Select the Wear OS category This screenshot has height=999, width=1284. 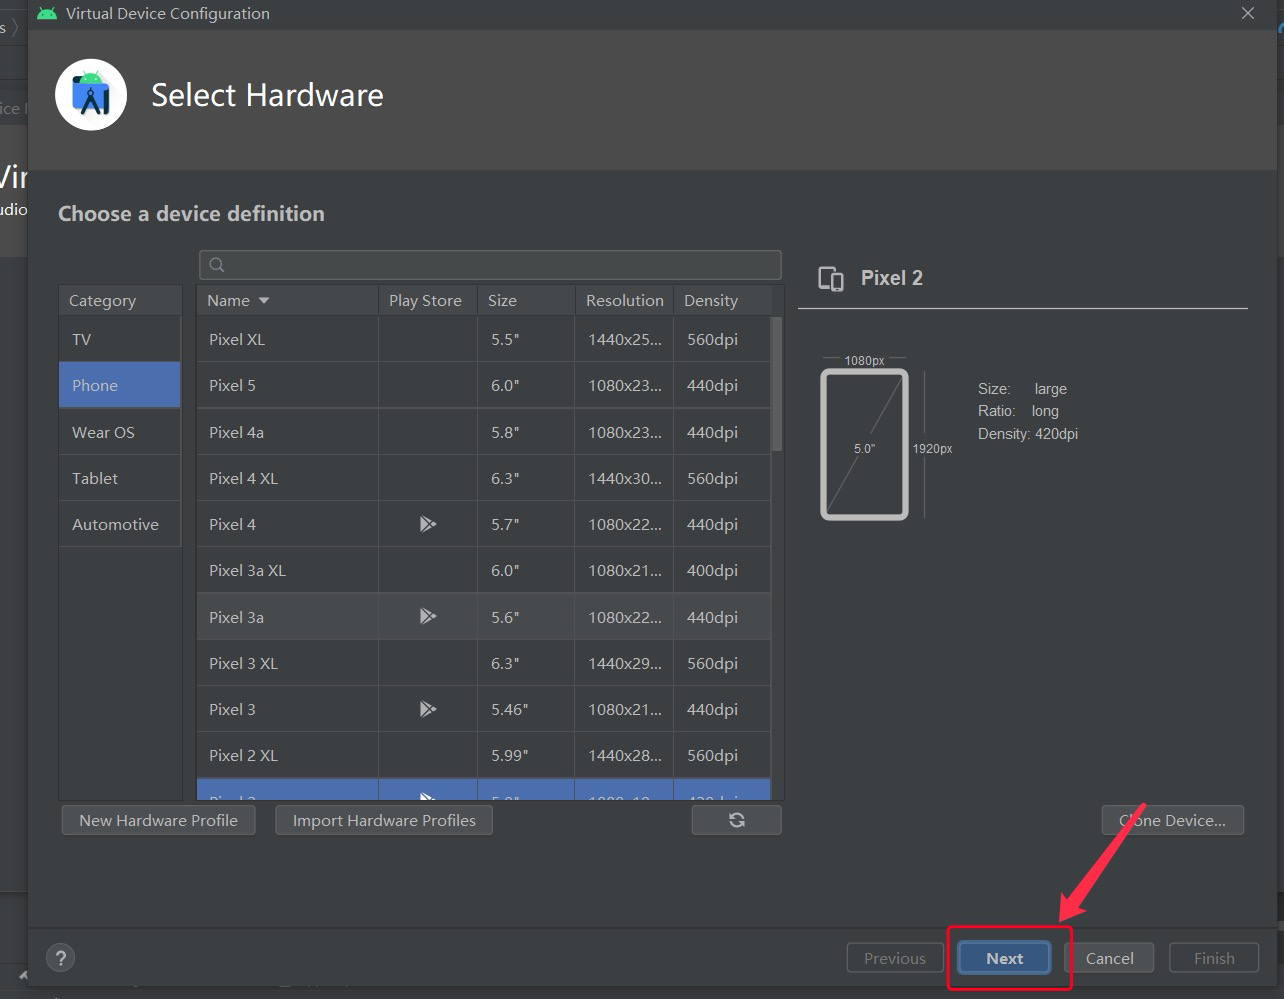pyautogui.click(x=120, y=432)
